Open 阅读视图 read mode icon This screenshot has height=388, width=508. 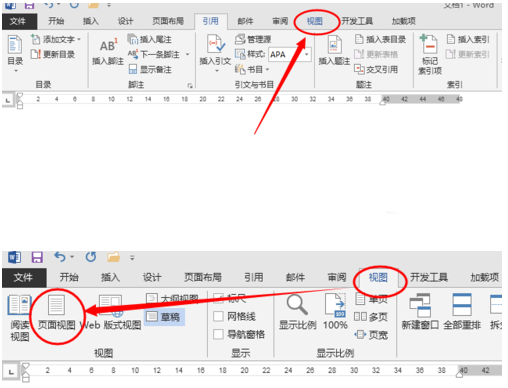click(x=19, y=304)
